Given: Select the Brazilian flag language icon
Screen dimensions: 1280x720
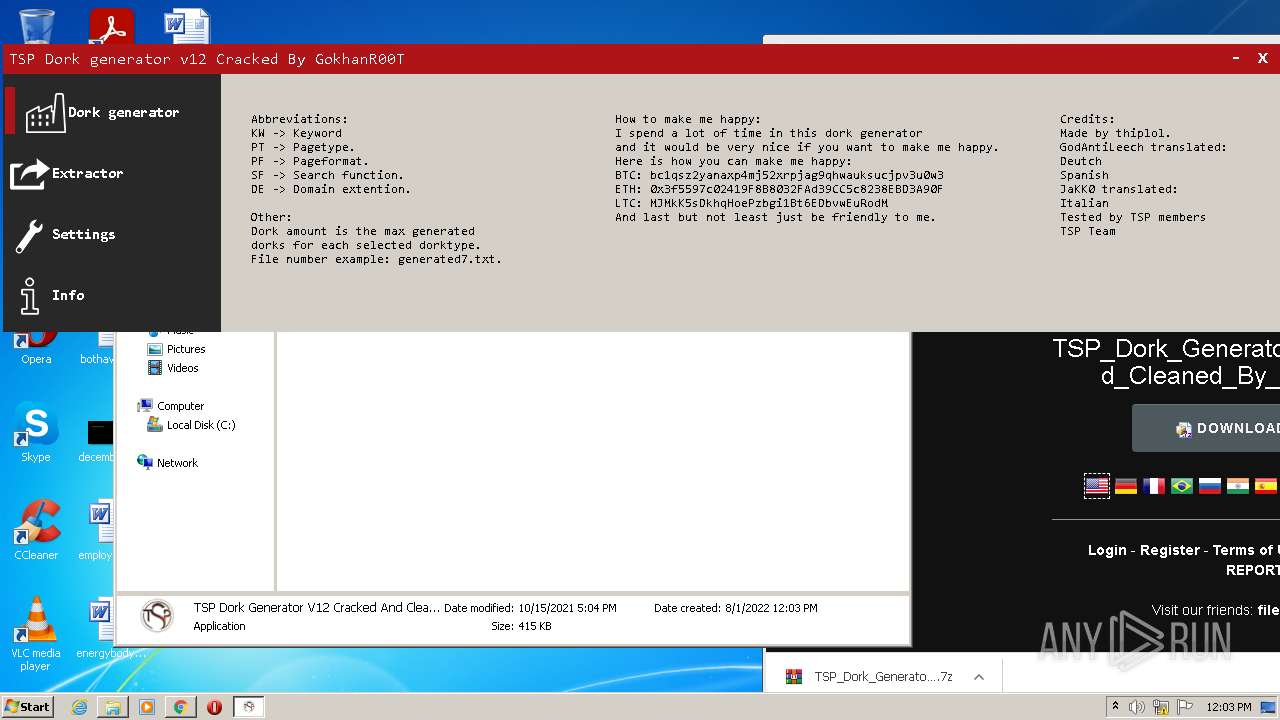Looking at the screenshot, I should coord(1182,486).
